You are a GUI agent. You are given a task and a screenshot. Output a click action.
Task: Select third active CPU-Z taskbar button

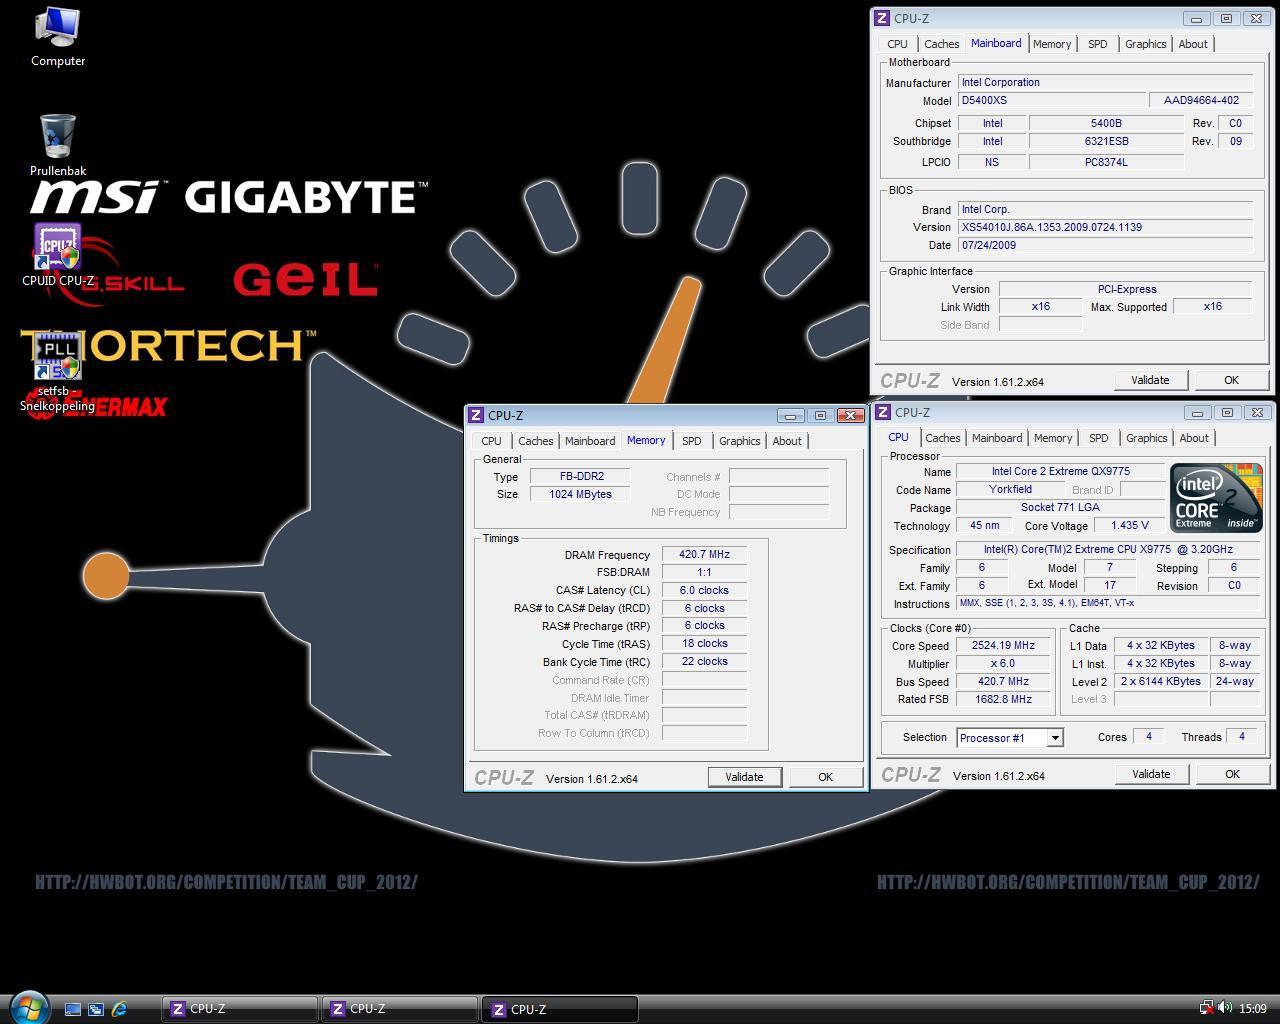coord(559,1009)
